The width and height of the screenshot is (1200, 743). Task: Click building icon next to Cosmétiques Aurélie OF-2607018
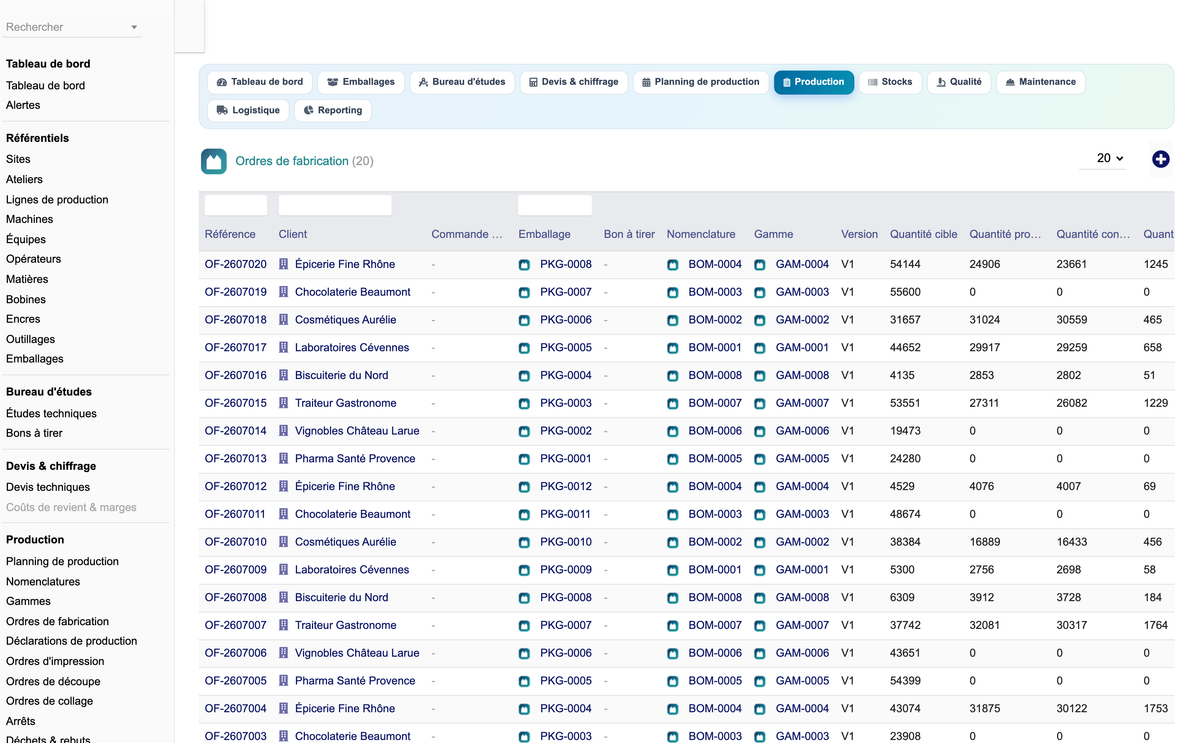tap(284, 320)
